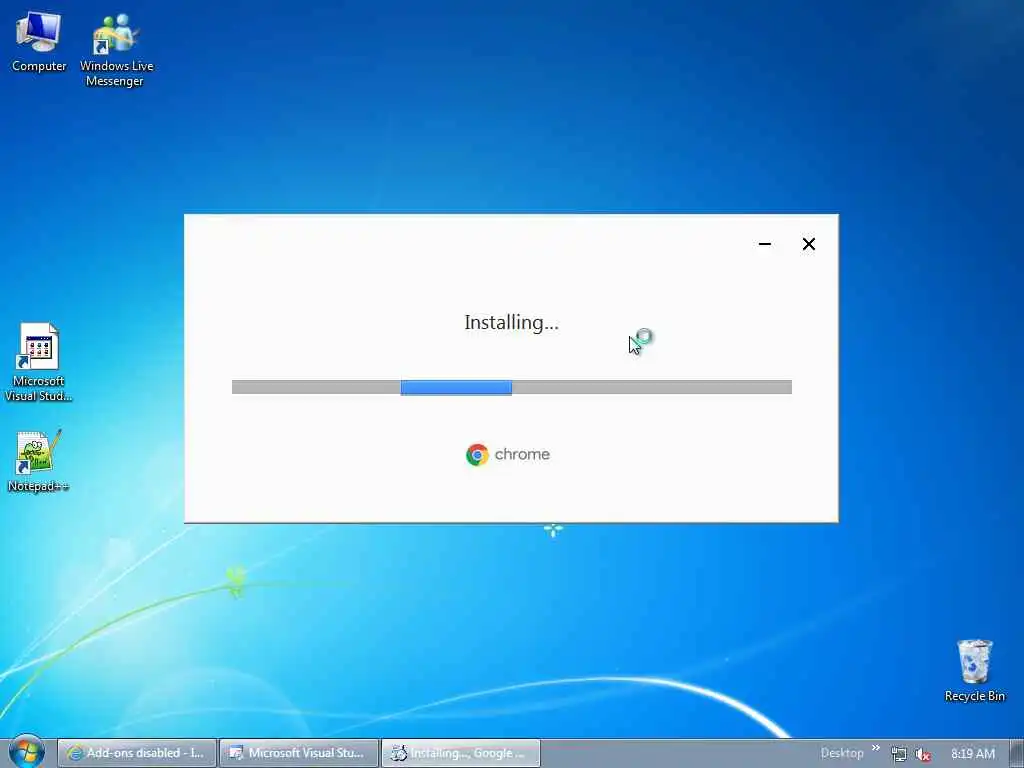This screenshot has width=1024, height=768.
Task: Click the Chrome logo in installer
Action: [477, 455]
